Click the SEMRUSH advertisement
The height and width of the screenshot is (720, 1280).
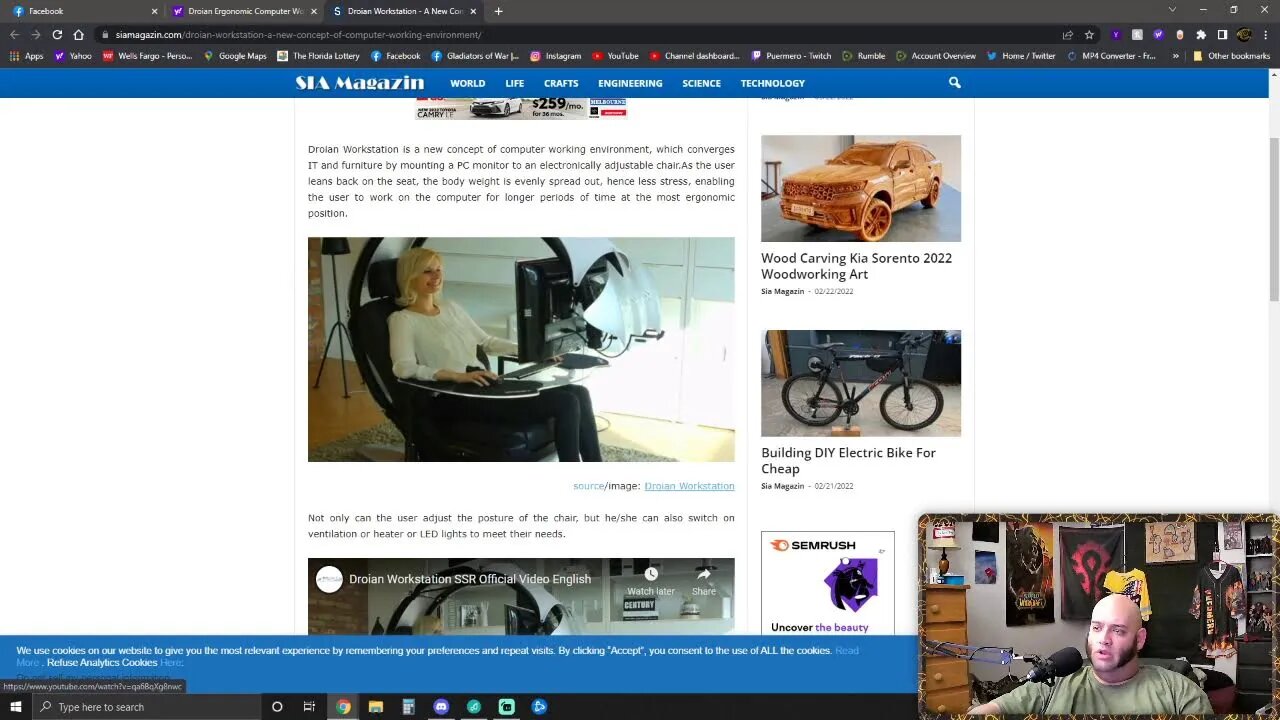[x=828, y=583]
